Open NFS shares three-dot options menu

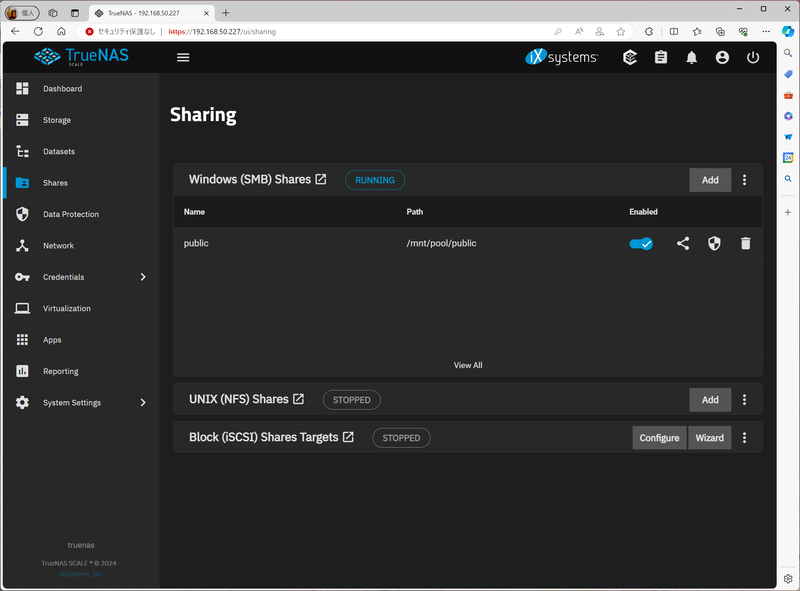tap(744, 400)
